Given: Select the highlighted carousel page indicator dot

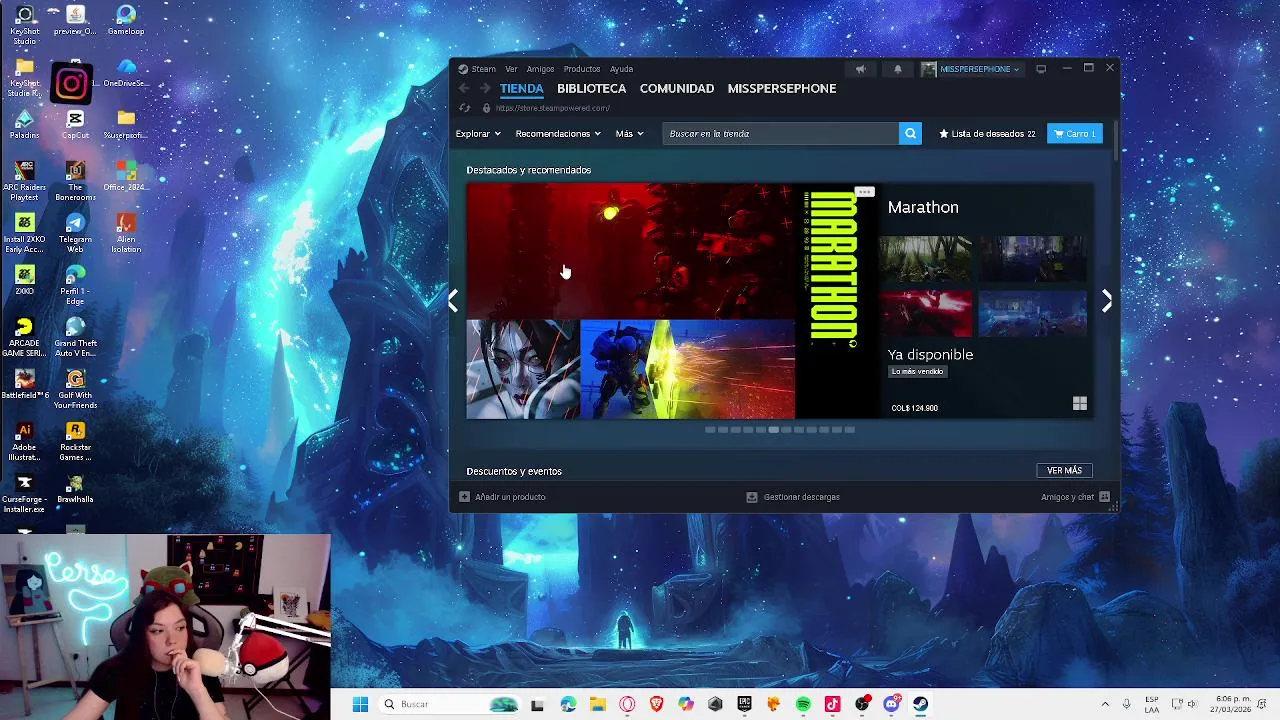Looking at the screenshot, I should point(773,430).
